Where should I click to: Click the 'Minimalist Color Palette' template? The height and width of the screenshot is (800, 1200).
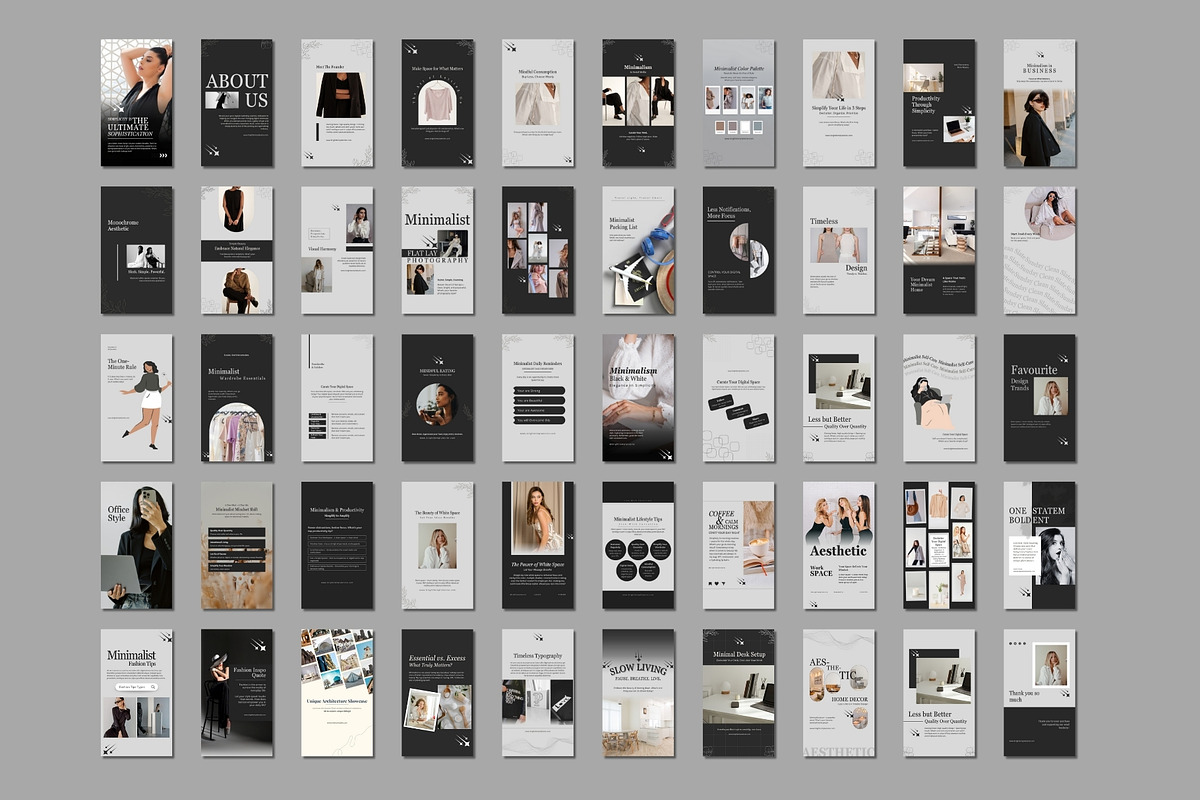738,103
